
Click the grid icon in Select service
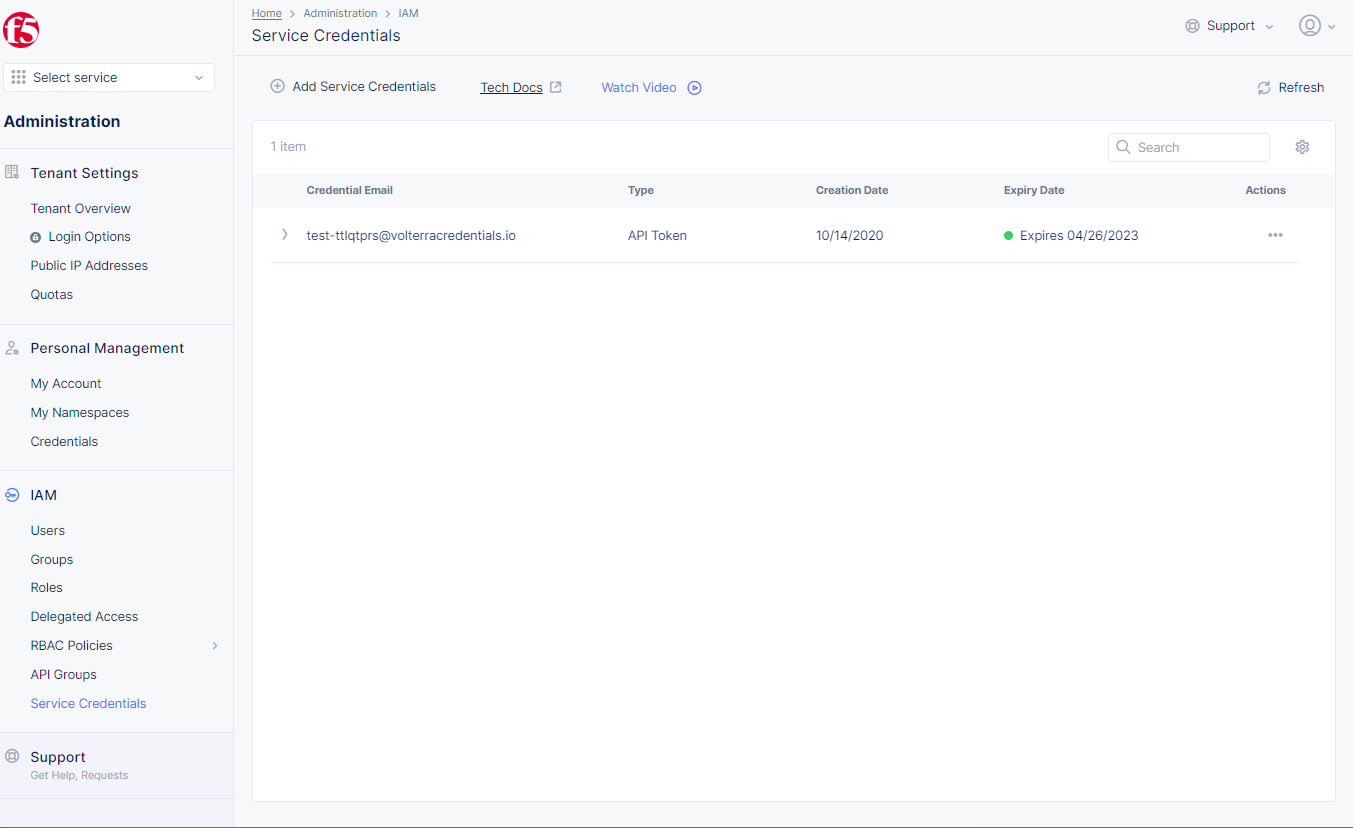tap(18, 77)
